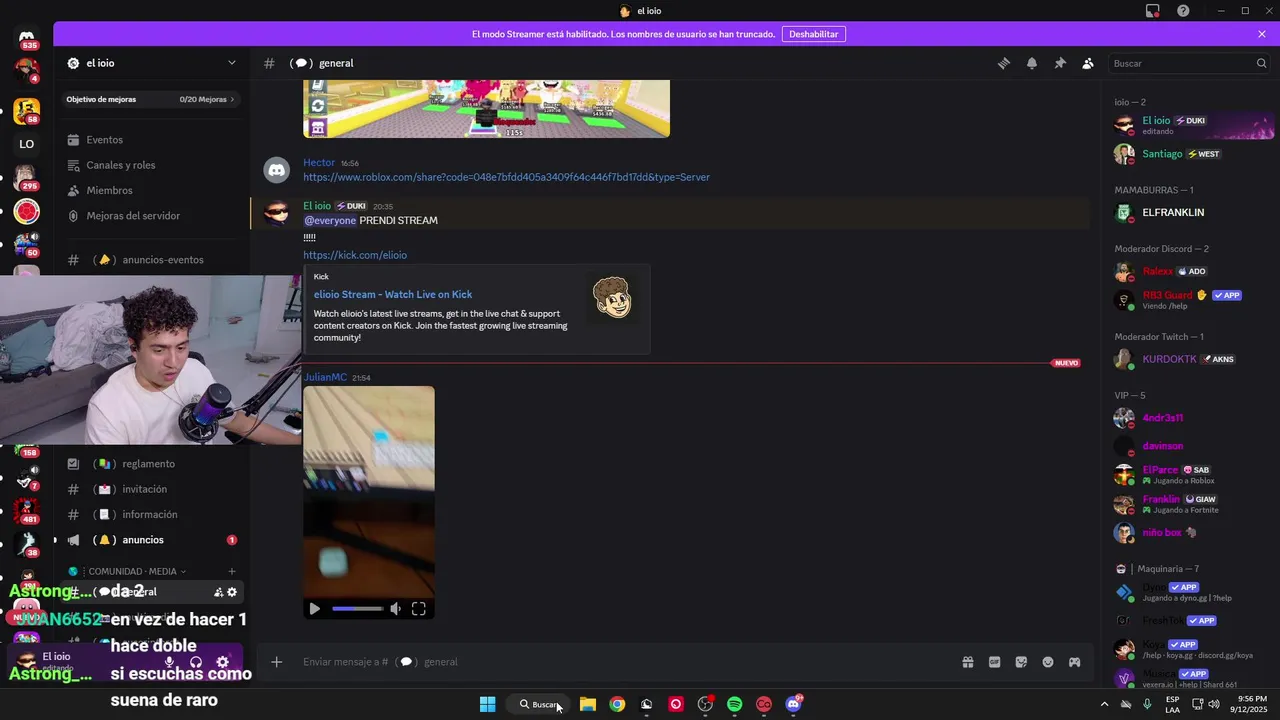Open the Dyno app in the member list
Screen dimensions: 1280x720
point(1192,592)
